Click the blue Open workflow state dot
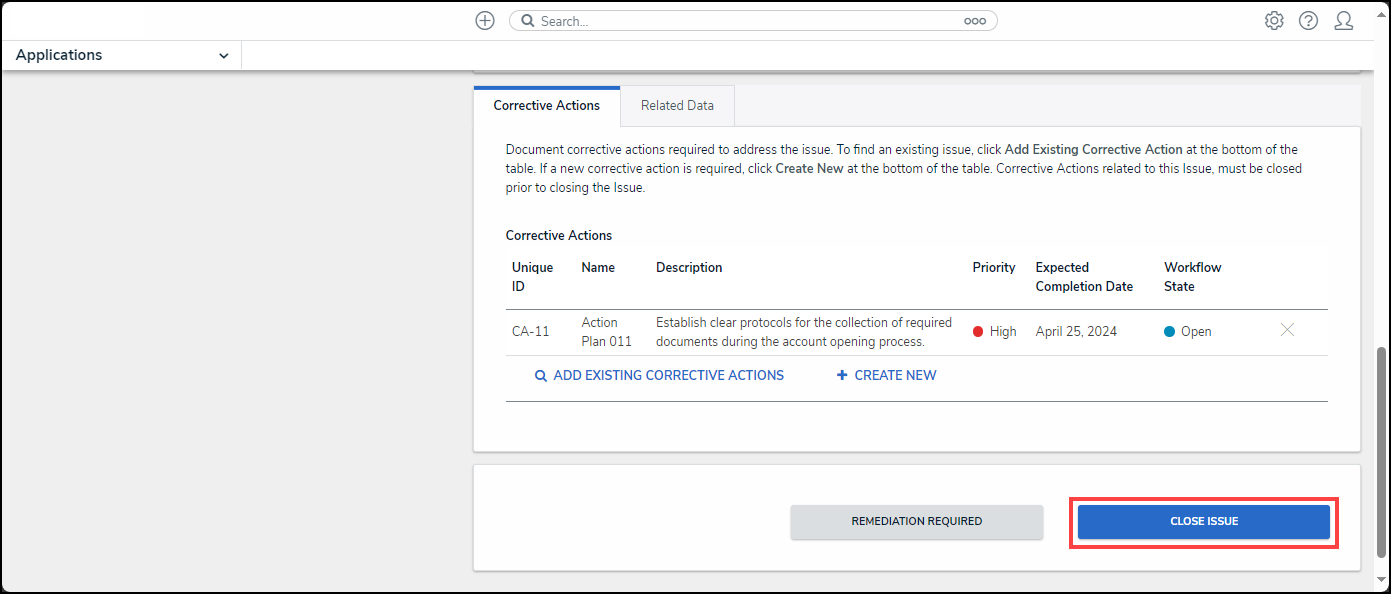Viewport: 1391px width, 594px height. [x=1169, y=332]
